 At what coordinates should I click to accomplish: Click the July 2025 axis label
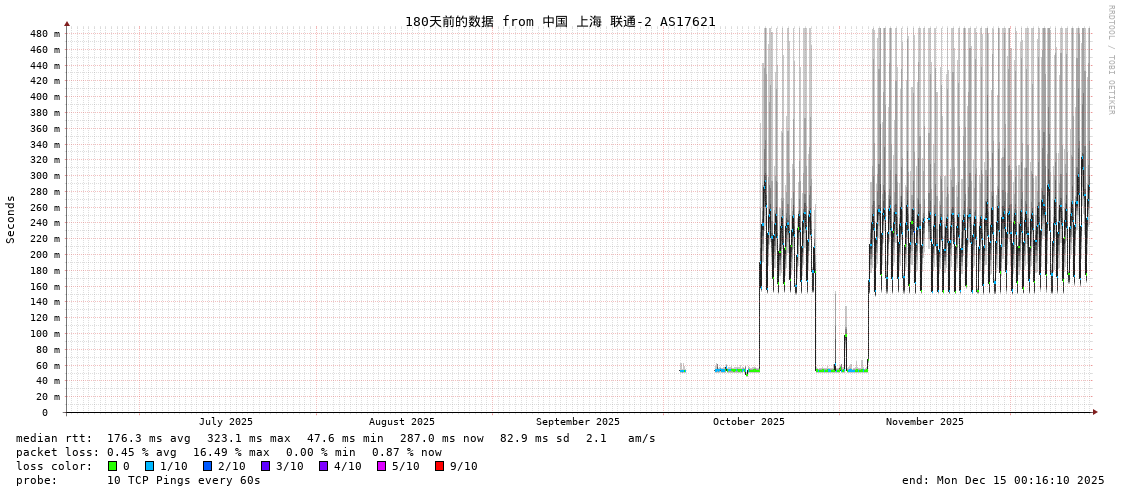pos(226,422)
